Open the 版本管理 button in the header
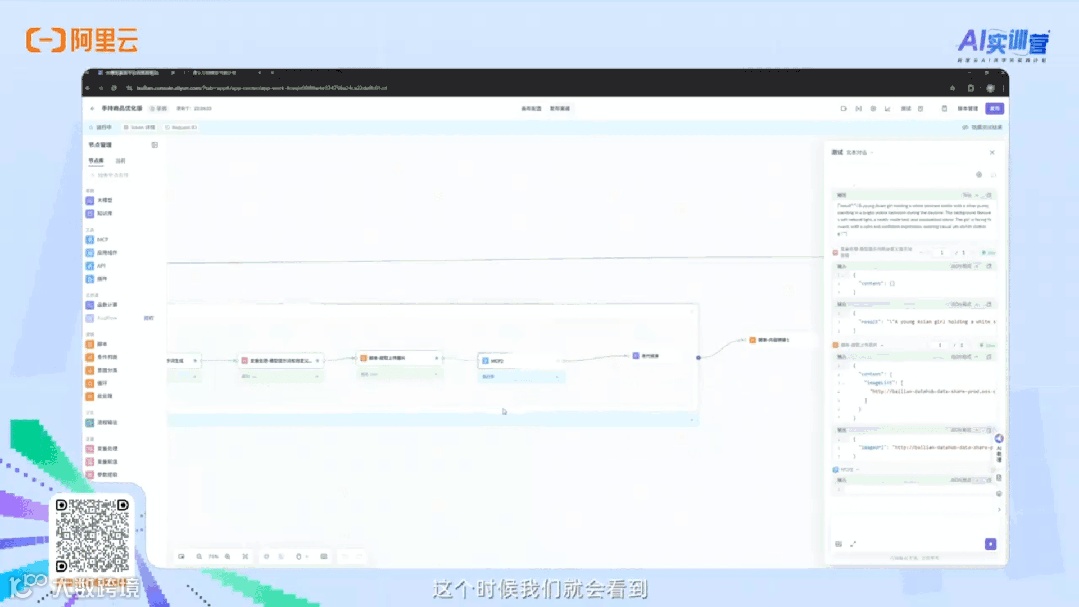The height and width of the screenshot is (607, 1079). point(968,109)
